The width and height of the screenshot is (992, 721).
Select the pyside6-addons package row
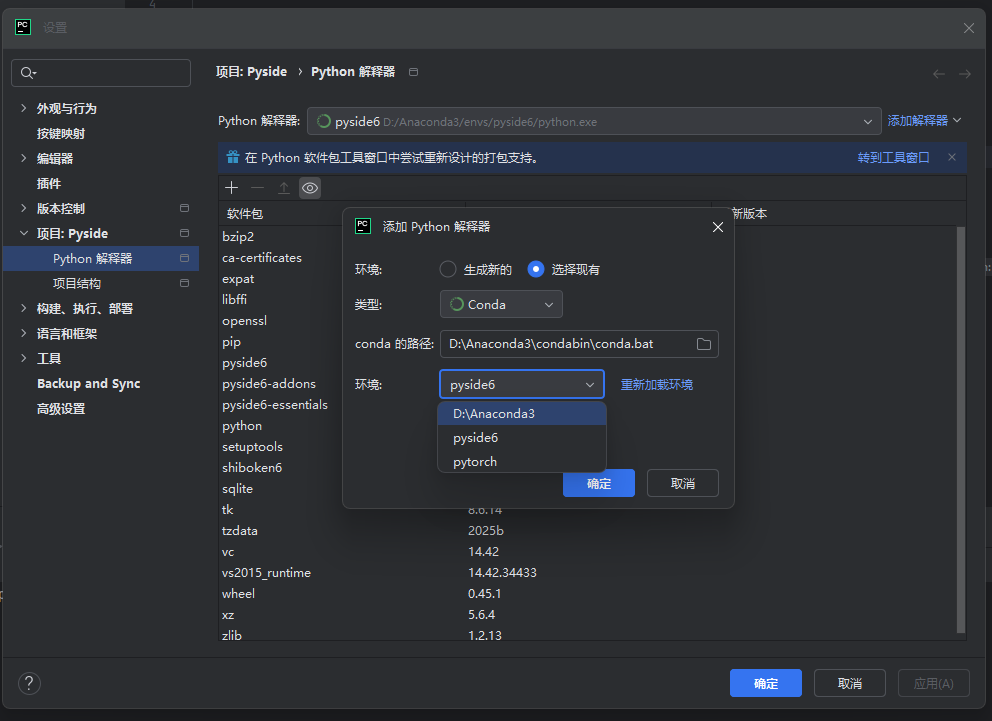[x=269, y=384]
